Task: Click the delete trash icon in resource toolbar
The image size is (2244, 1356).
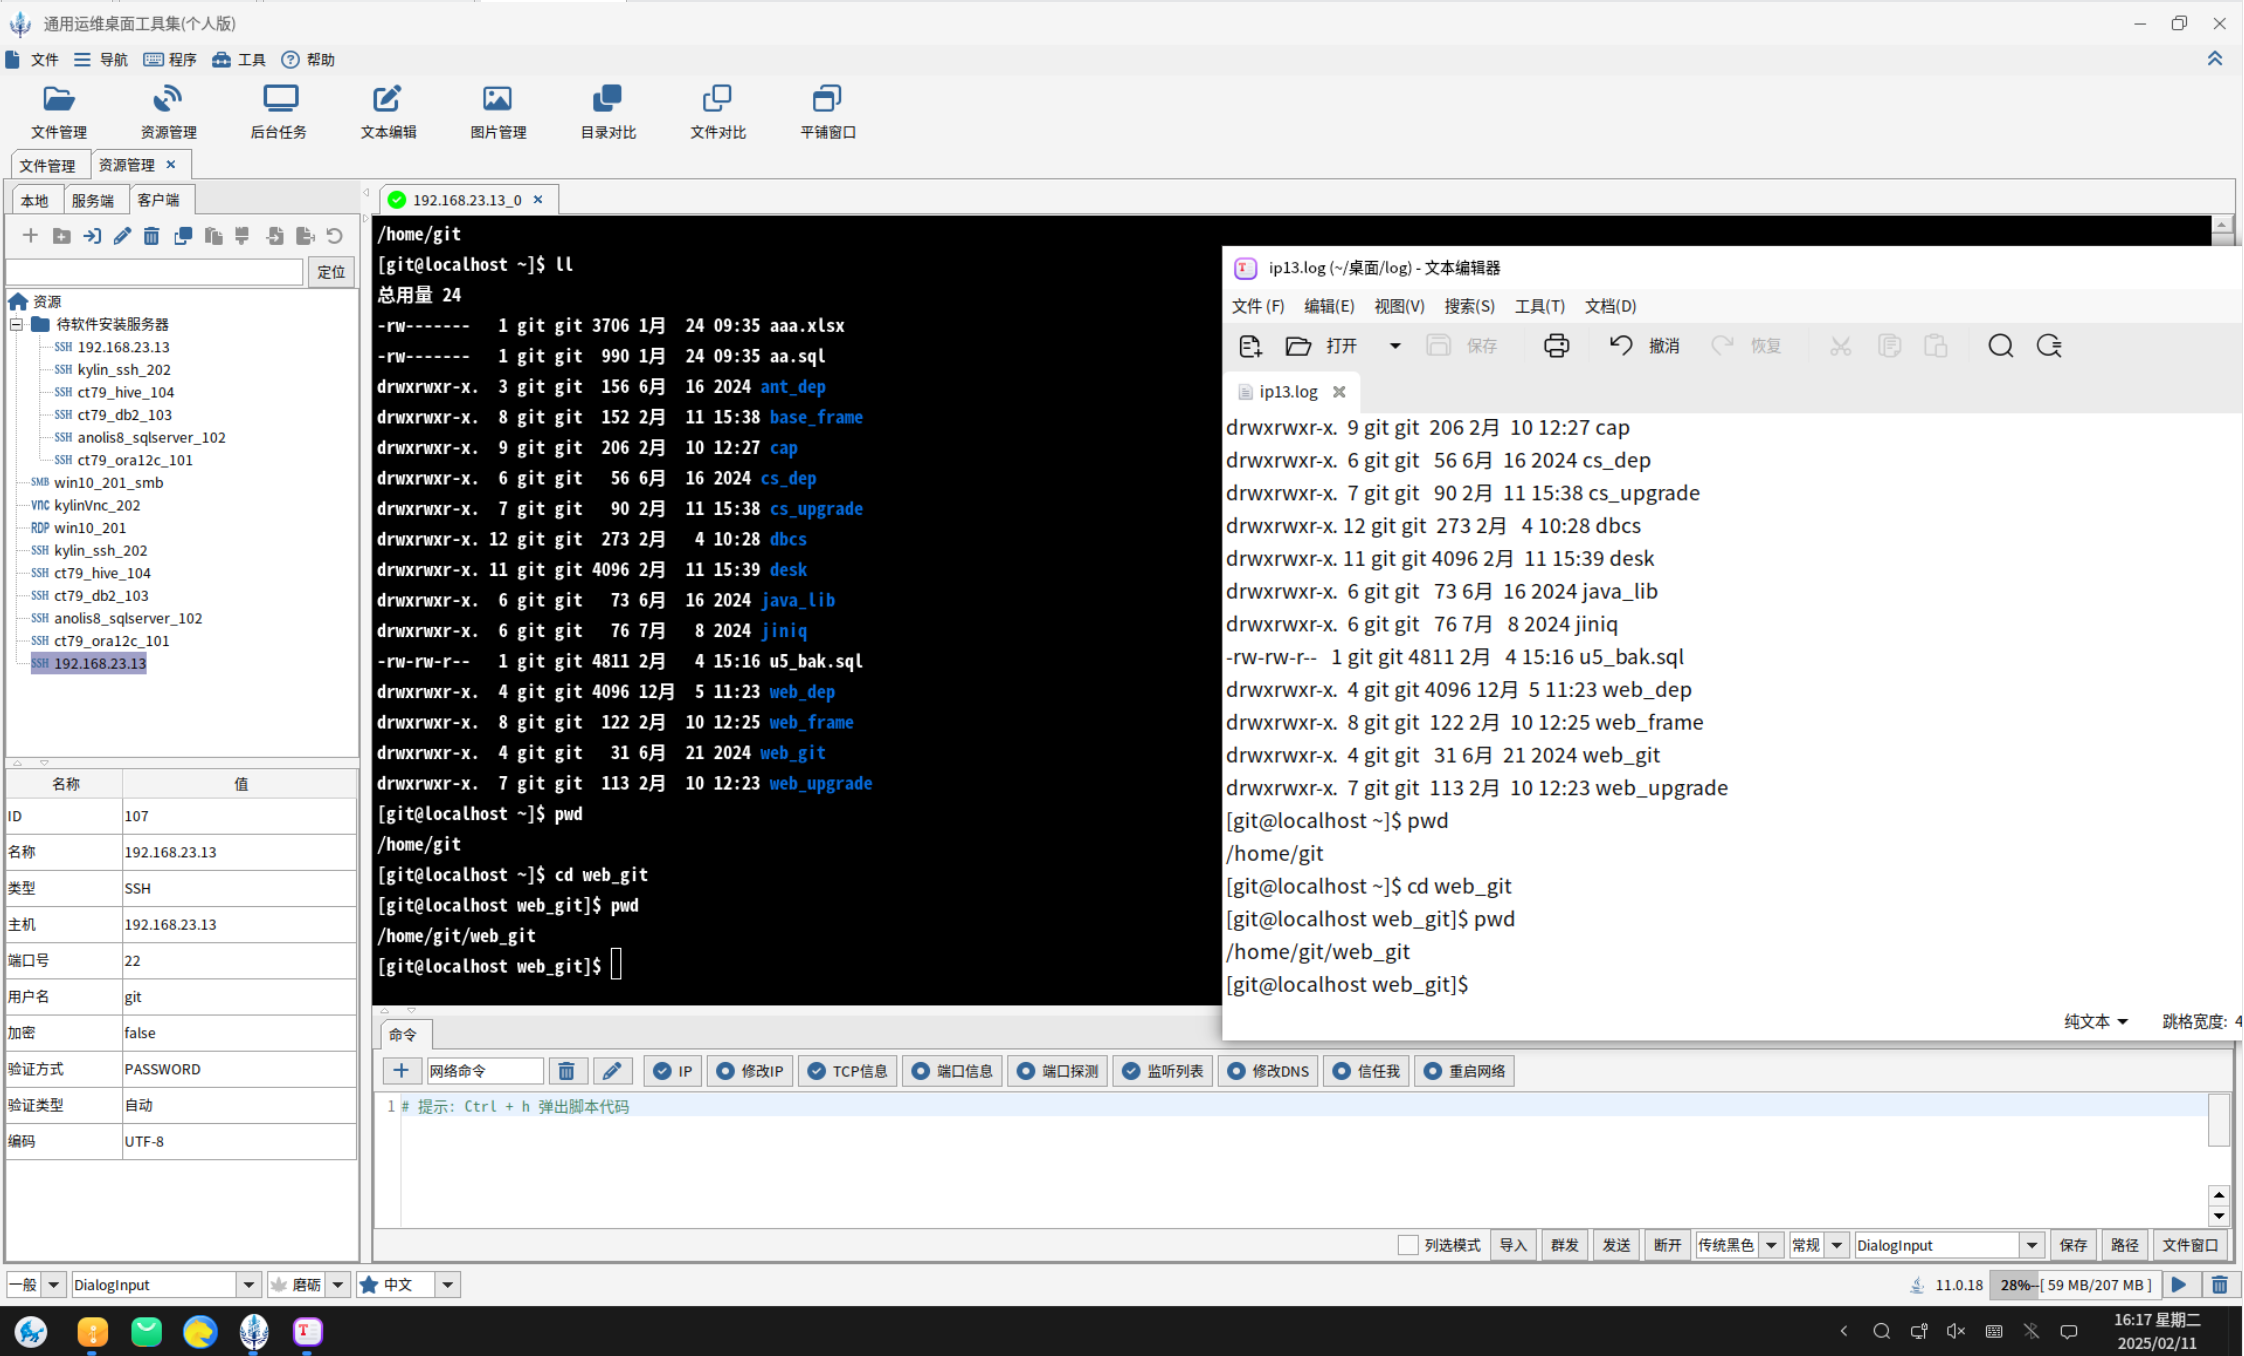Action: pos(151,236)
